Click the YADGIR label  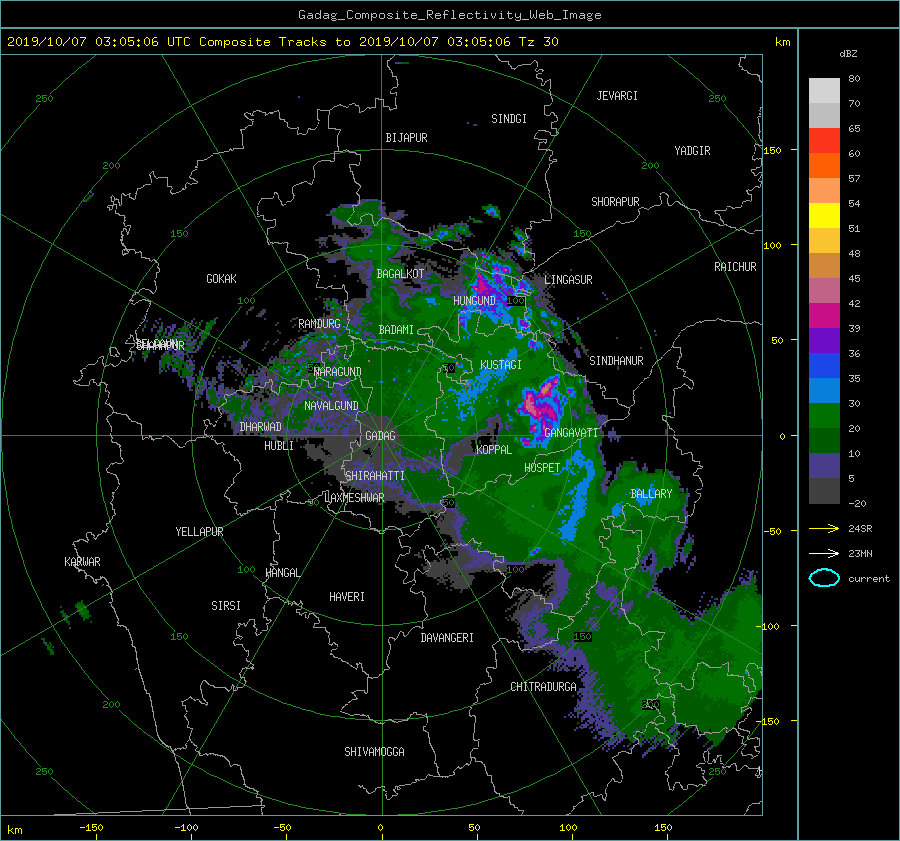click(692, 150)
